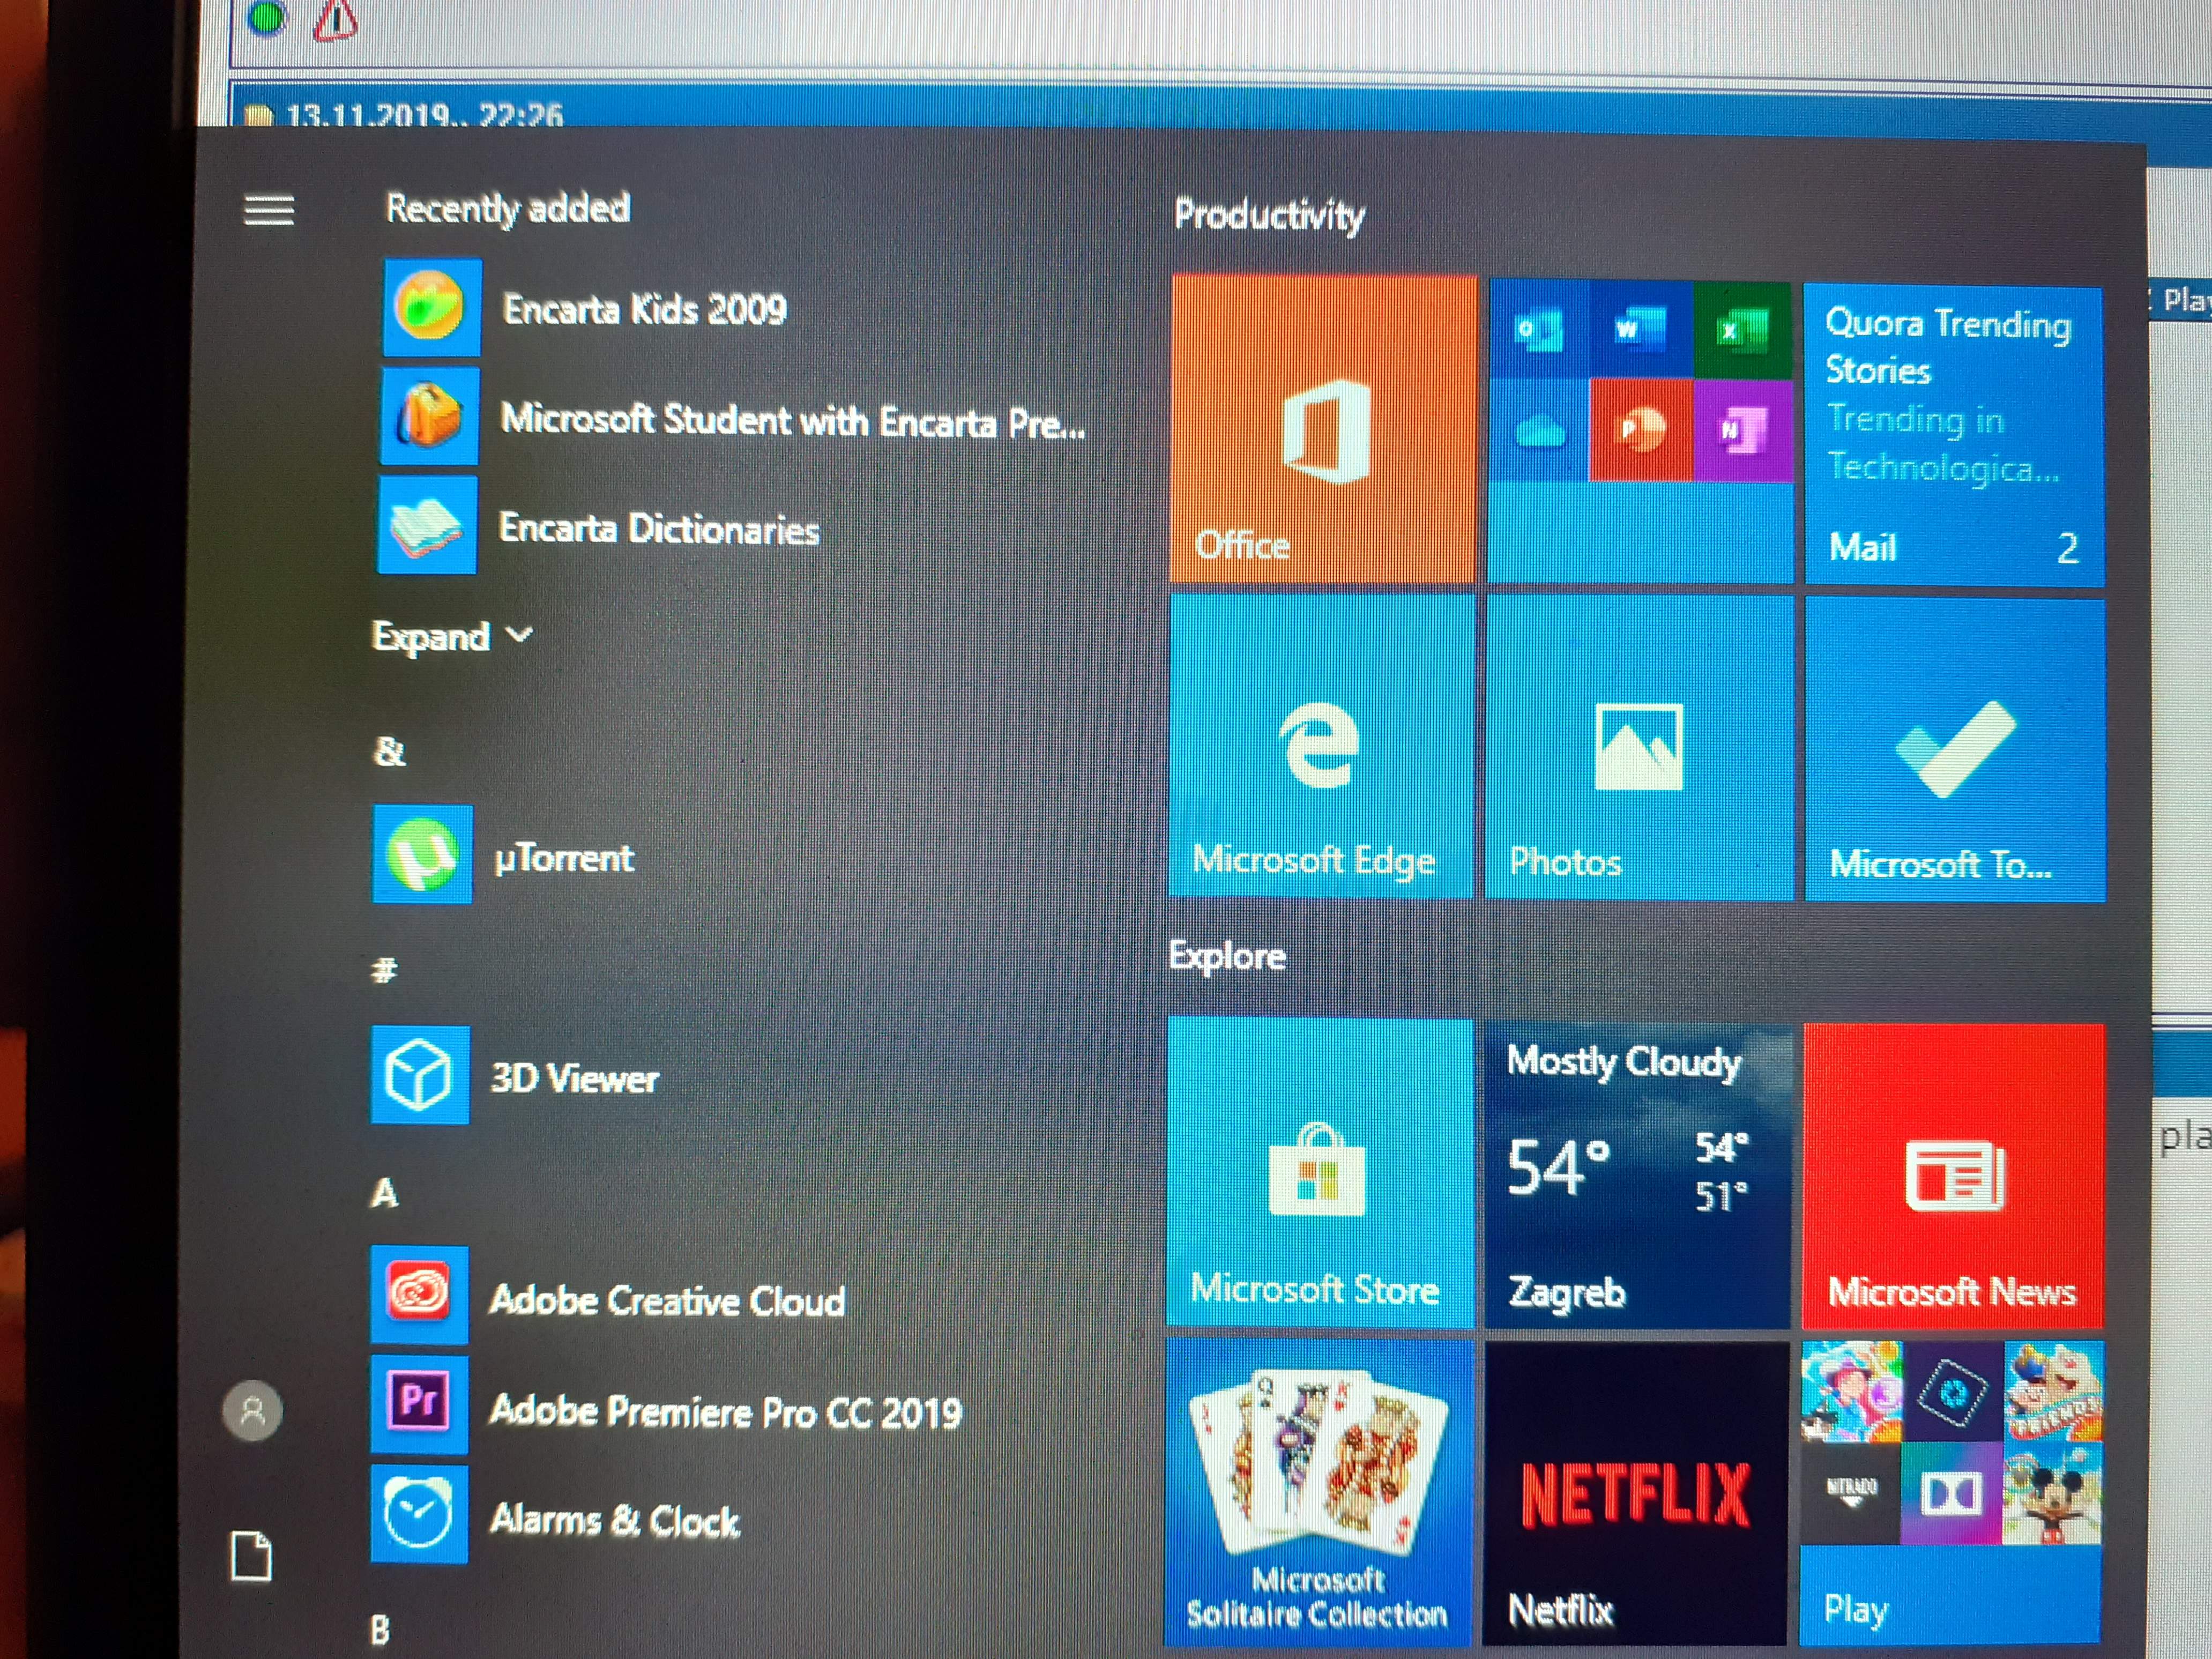Open Documents icon in left rail
Image resolution: width=2212 pixels, height=1659 pixels.
tap(251, 1556)
